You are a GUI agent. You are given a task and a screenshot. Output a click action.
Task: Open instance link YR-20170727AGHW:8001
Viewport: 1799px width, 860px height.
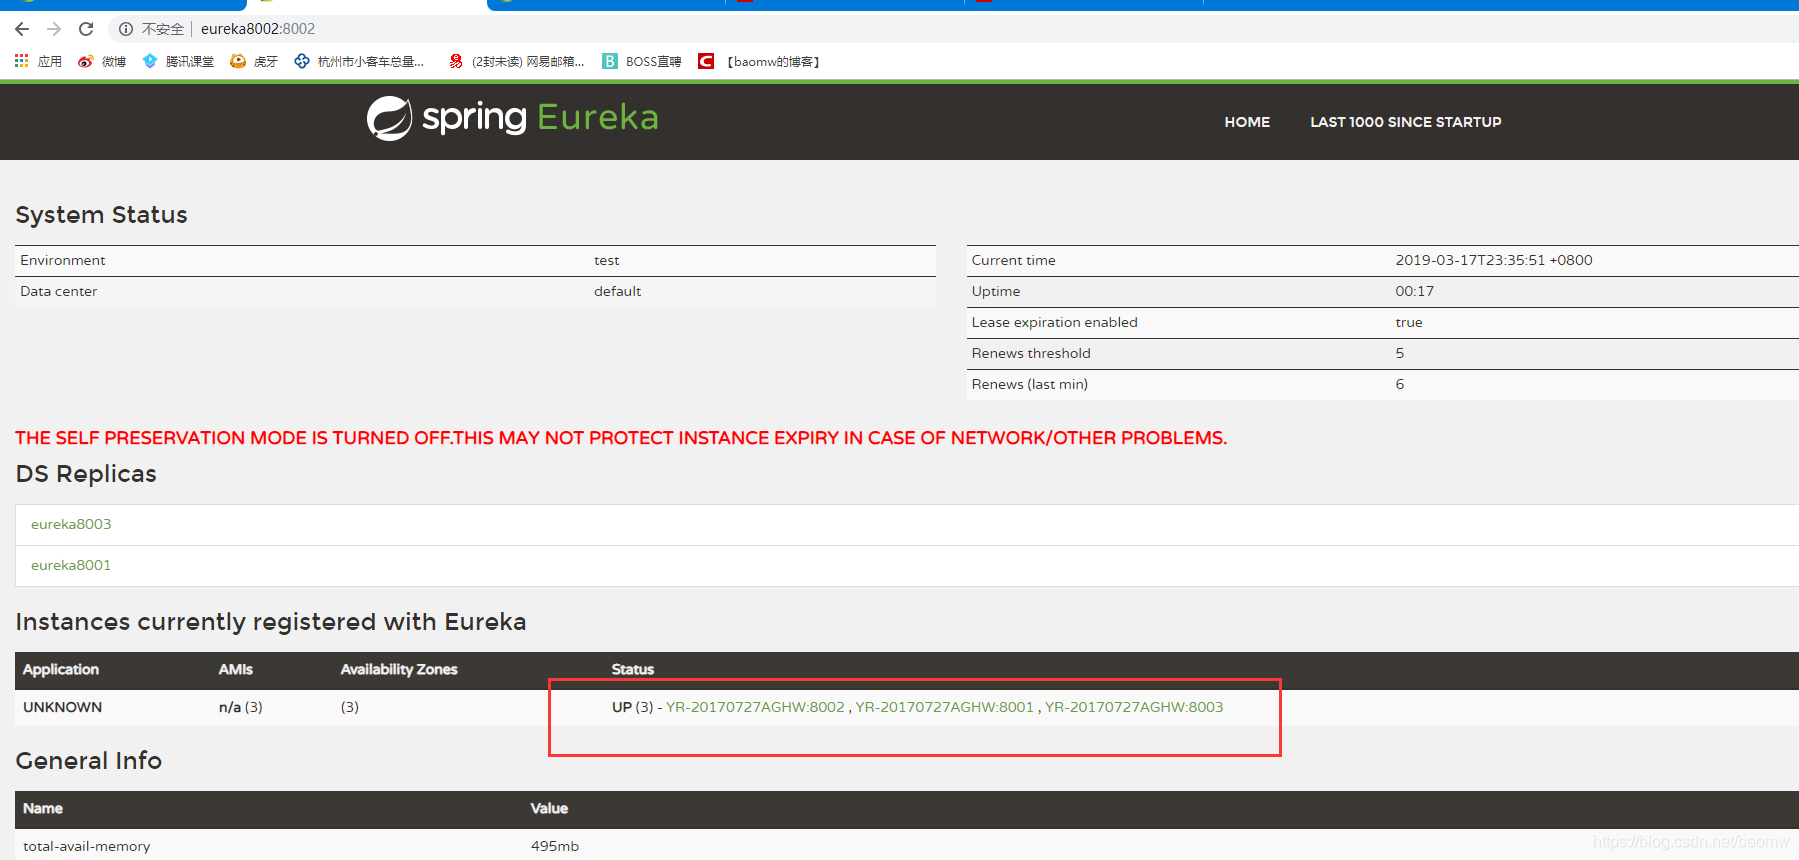pyautogui.click(x=944, y=707)
